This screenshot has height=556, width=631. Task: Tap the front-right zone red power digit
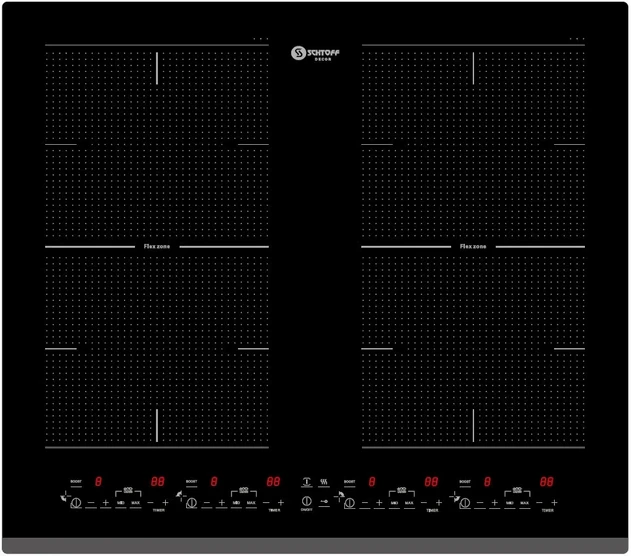(x=487, y=482)
